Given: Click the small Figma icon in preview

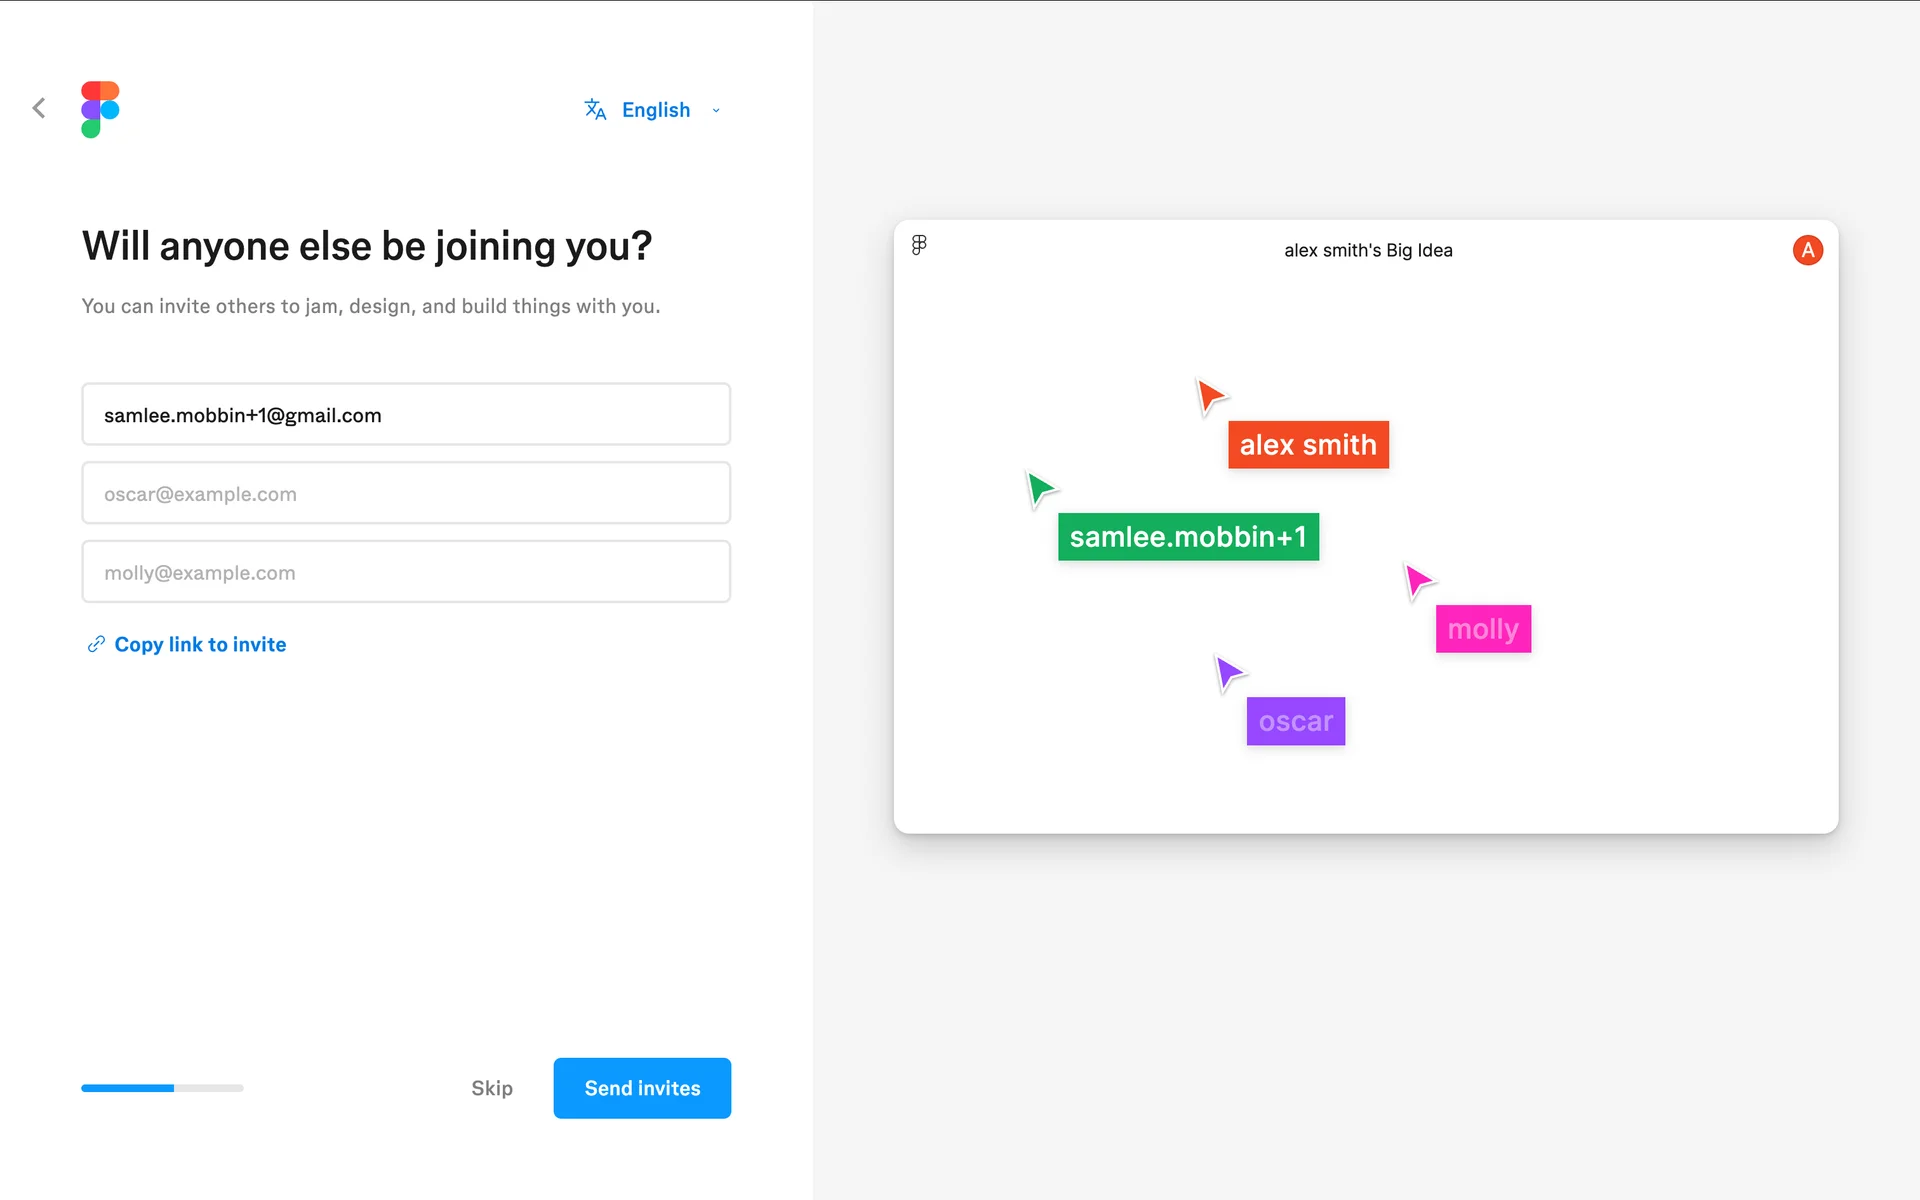Looking at the screenshot, I should (919, 245).
